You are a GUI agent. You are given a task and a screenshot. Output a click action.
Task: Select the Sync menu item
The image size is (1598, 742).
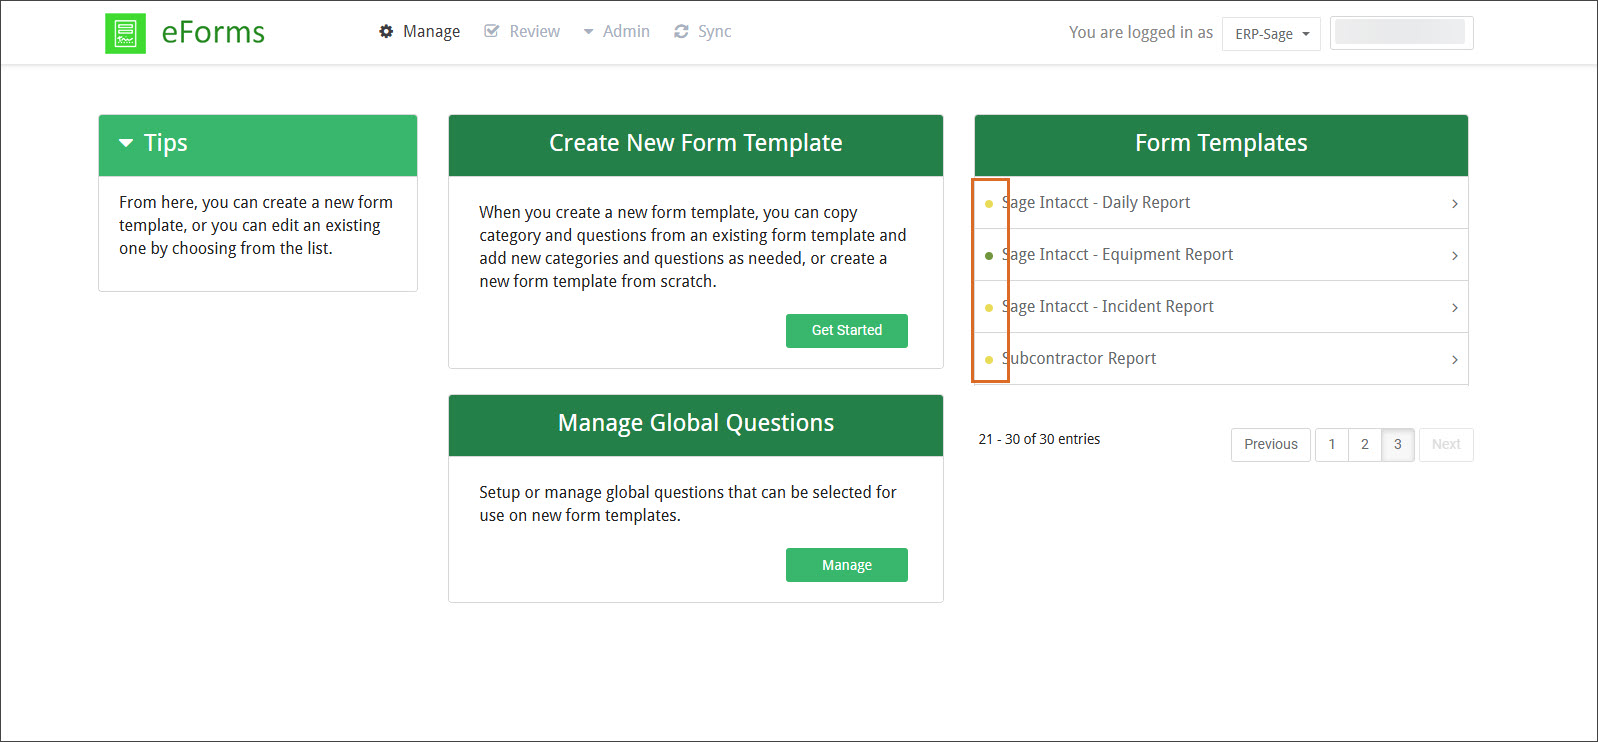[x=714, y=32]
